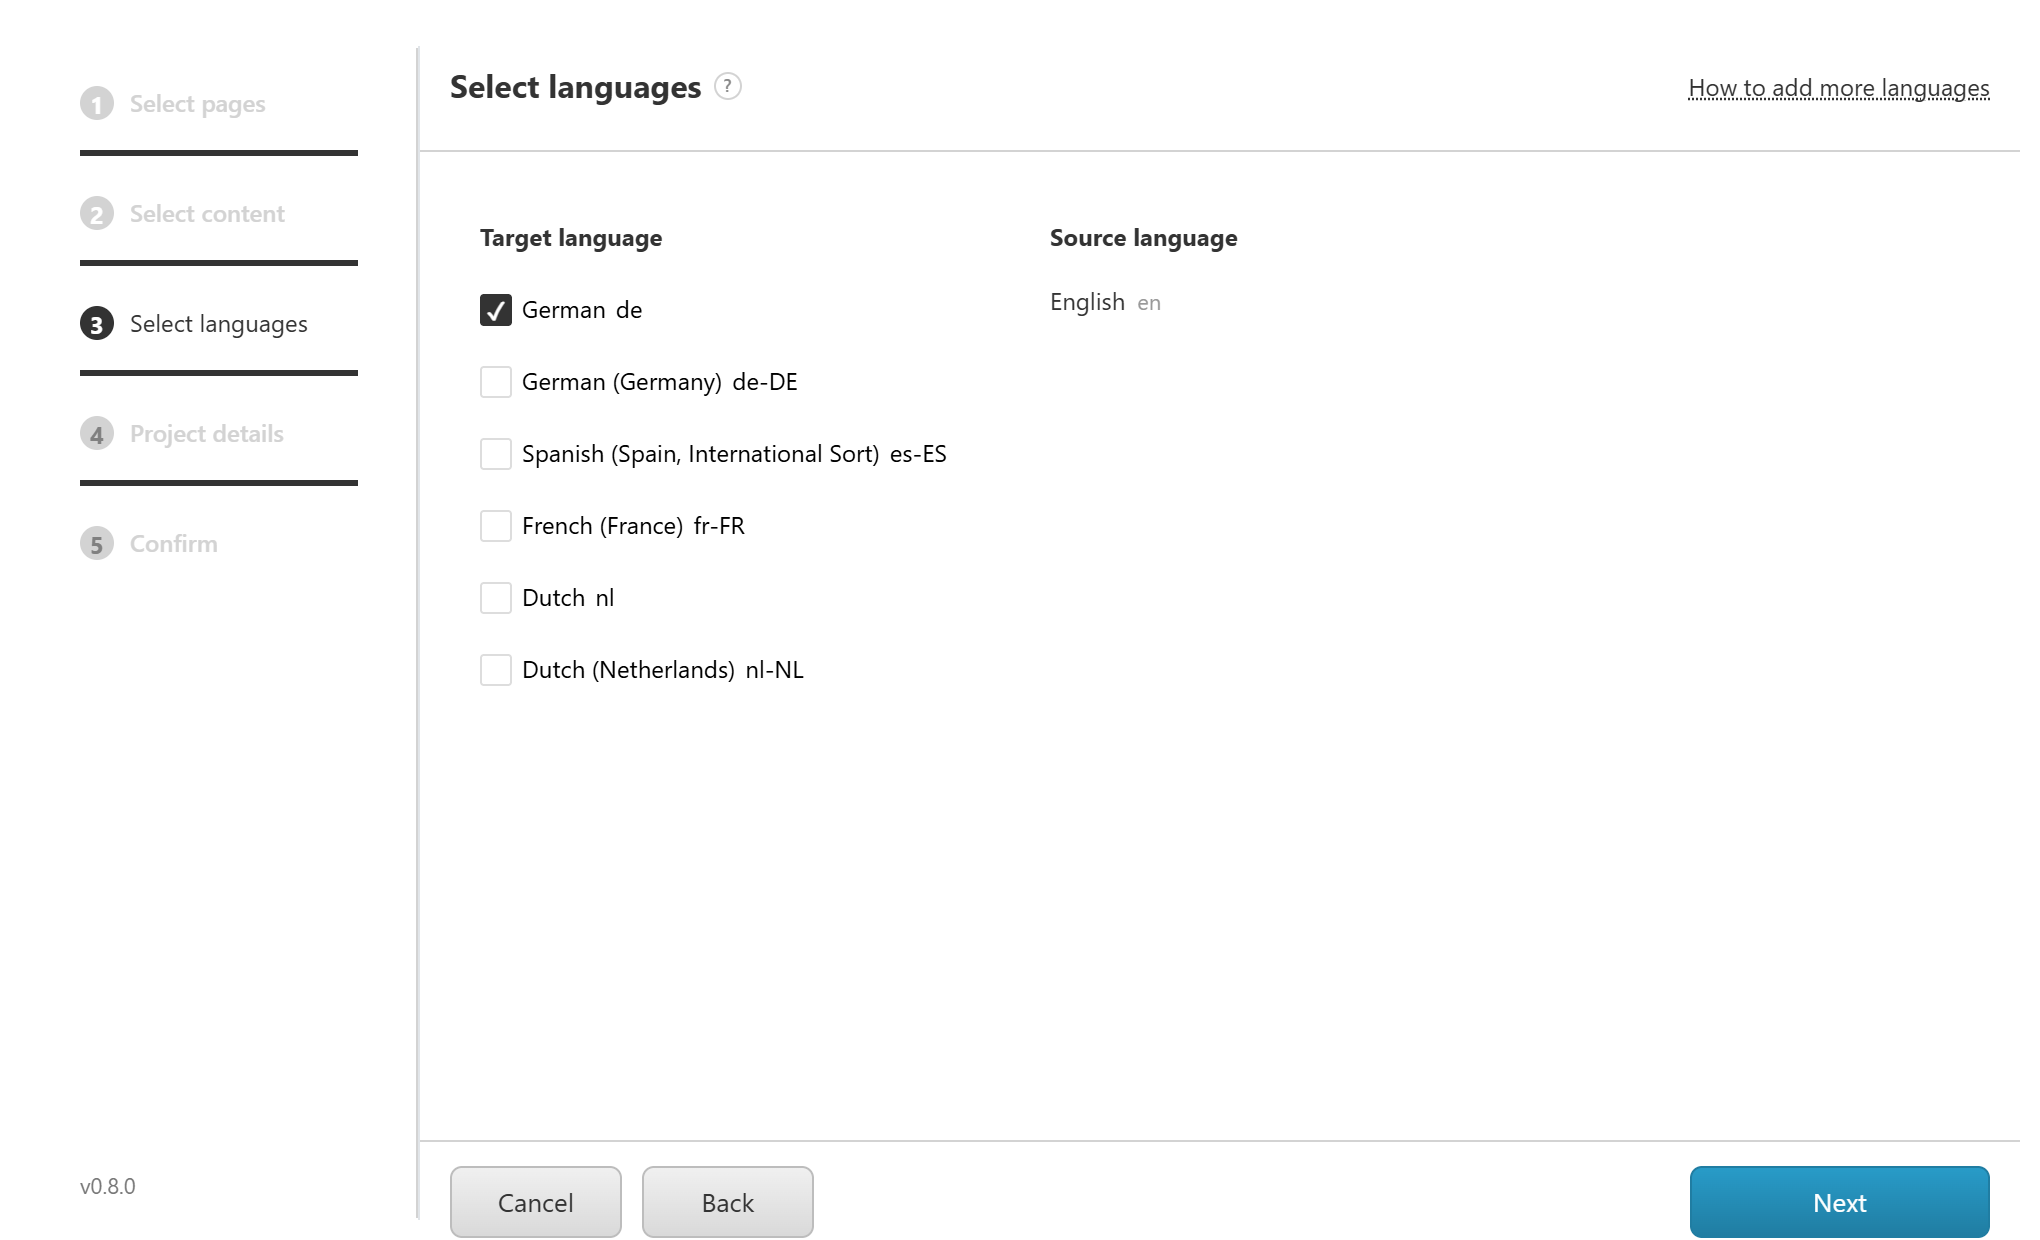Check the German (Germany) de-DE checkbox
The width and height of the screenshot is (2040, 1240).
coord(496,382)
